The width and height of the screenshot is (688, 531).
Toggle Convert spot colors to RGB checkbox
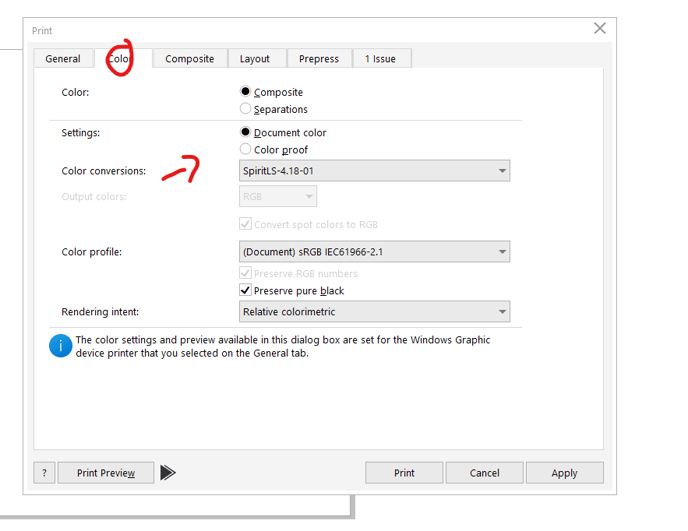tap(245, 224)
